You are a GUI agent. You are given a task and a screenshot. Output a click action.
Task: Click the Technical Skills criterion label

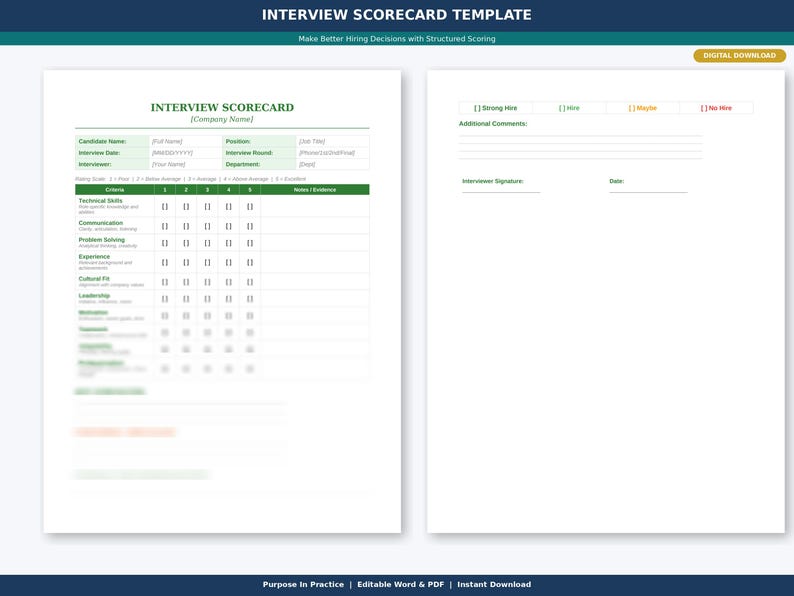(100, 201)
